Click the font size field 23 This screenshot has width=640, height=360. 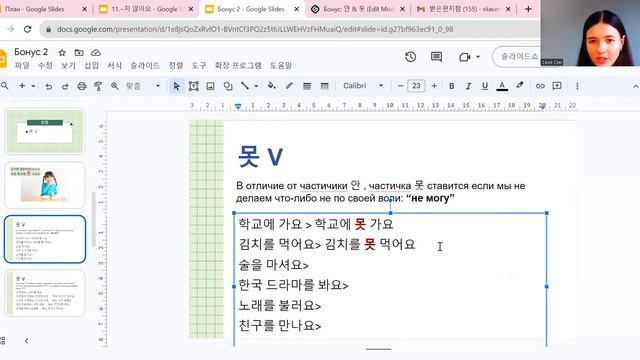click(x=416, y=86)
